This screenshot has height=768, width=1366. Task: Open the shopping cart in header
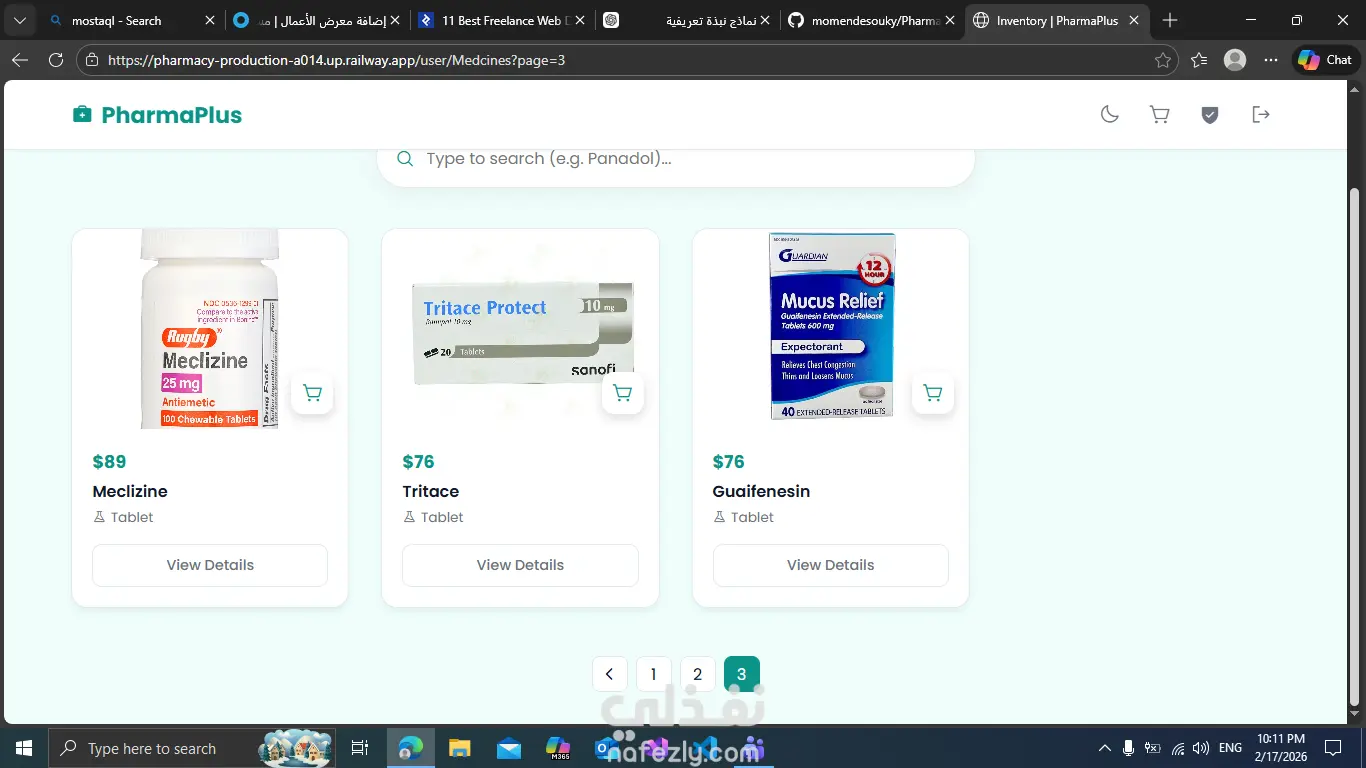point(1160,114)
